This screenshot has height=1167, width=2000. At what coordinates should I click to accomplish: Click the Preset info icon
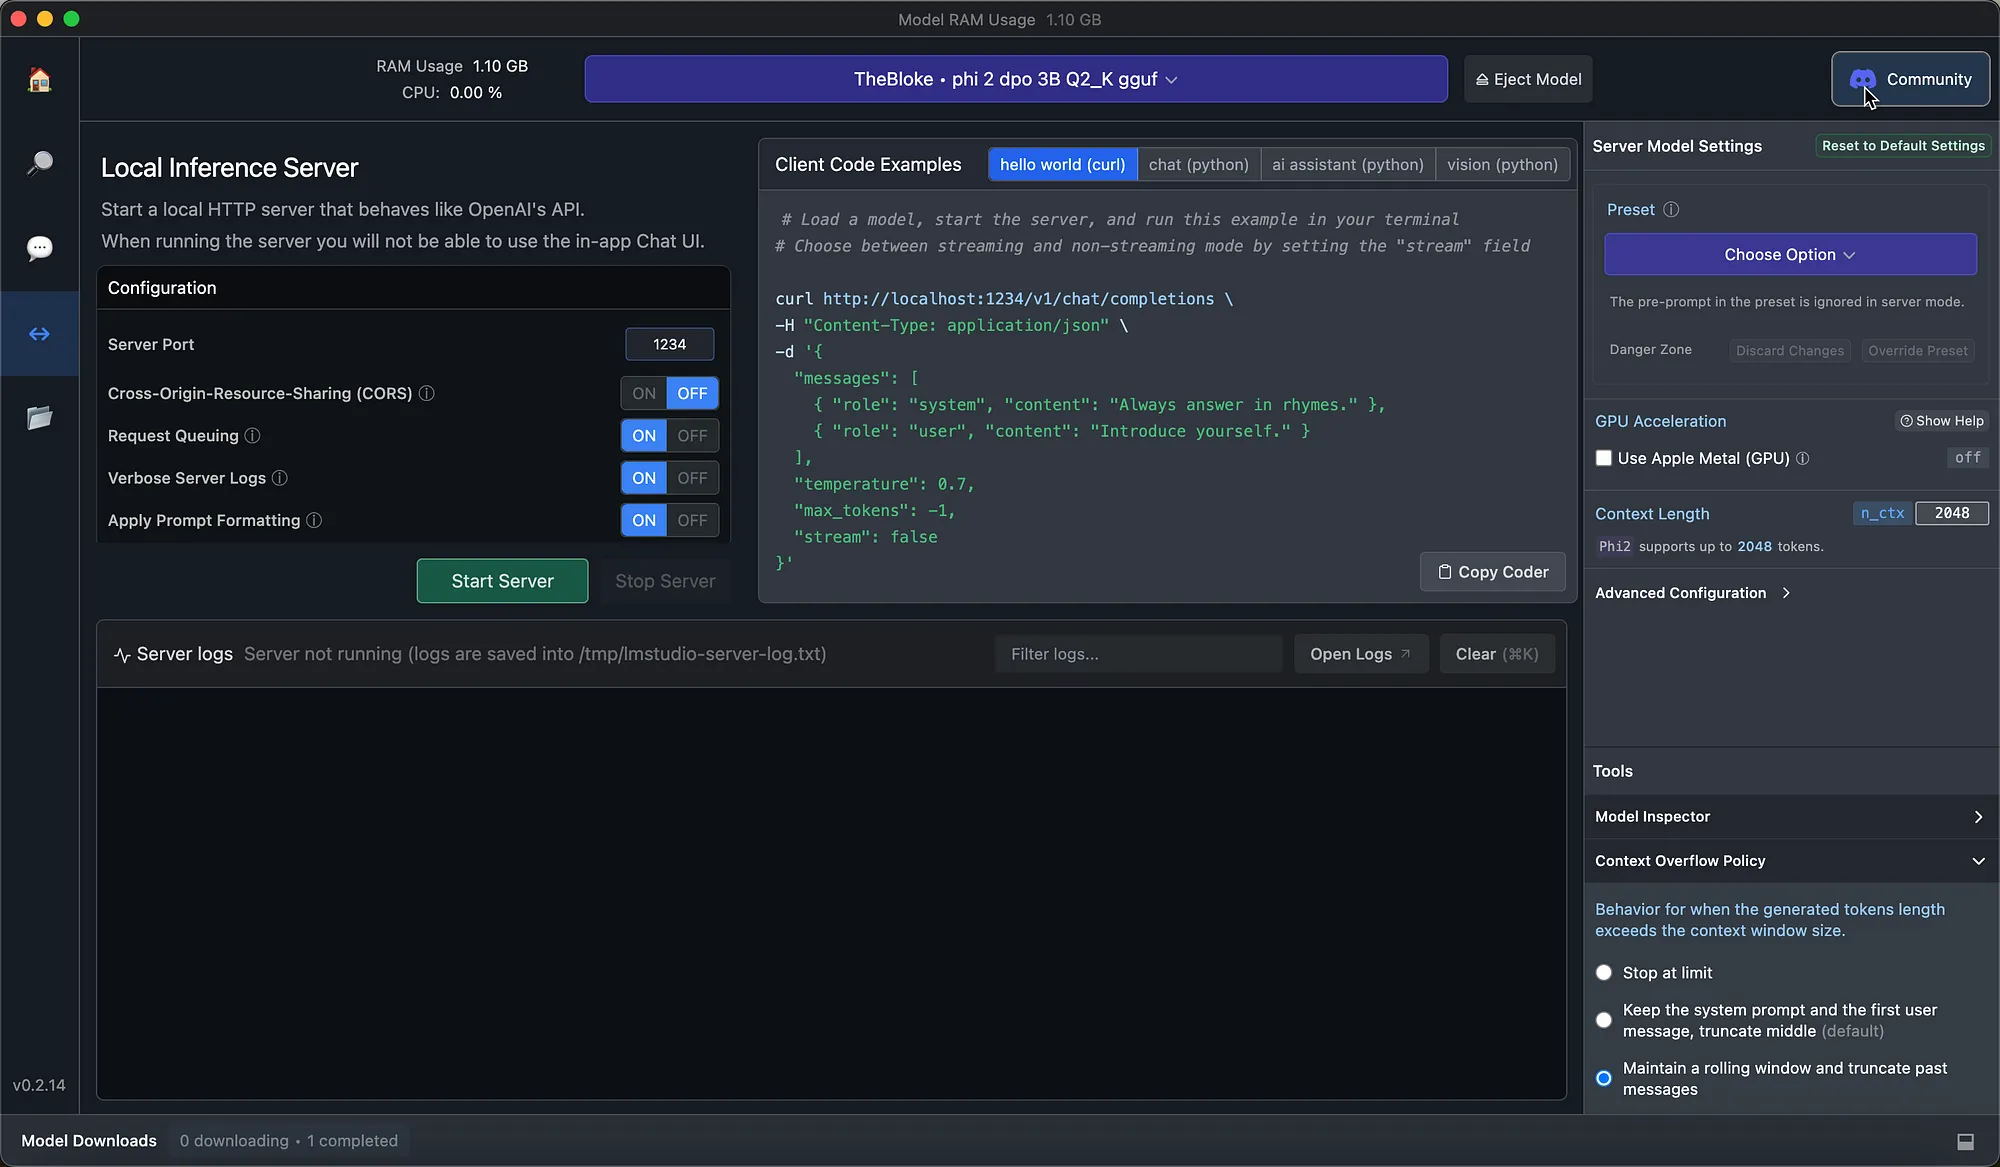point(1671,210)
